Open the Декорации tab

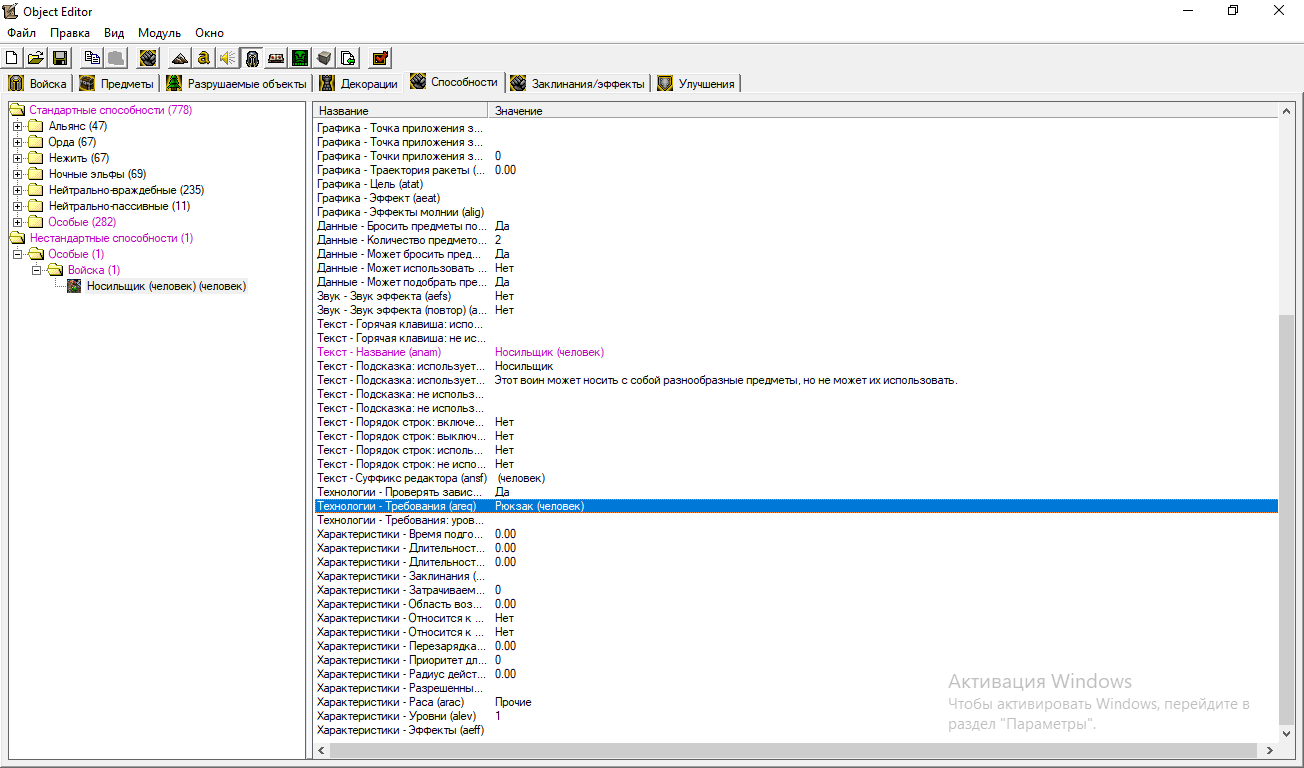coord(360,84)
